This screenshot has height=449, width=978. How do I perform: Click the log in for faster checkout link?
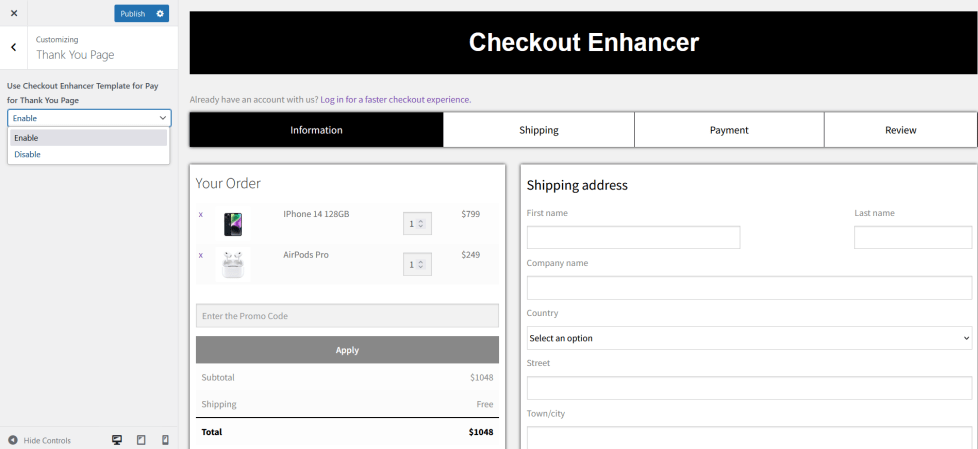tap(395, 100)
